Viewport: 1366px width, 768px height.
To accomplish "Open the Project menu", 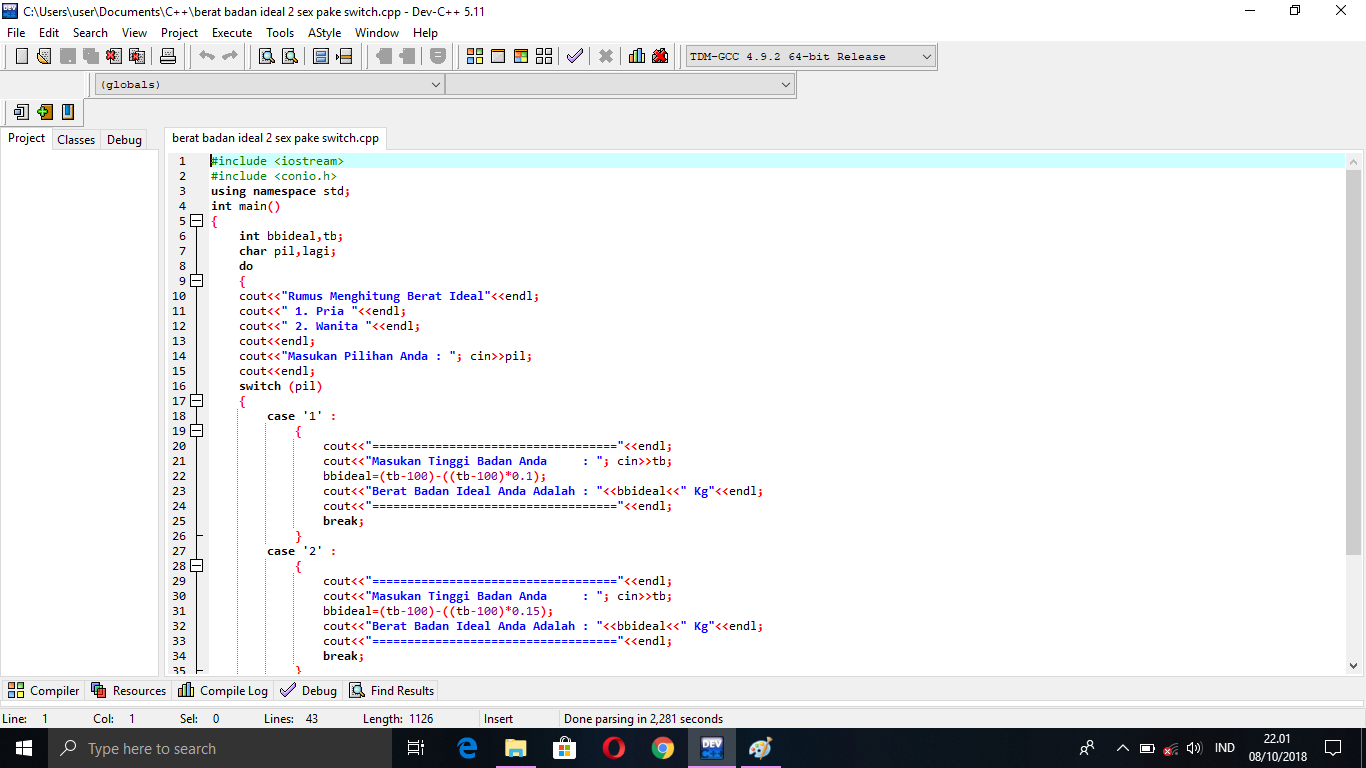I will tap(180, 32).
